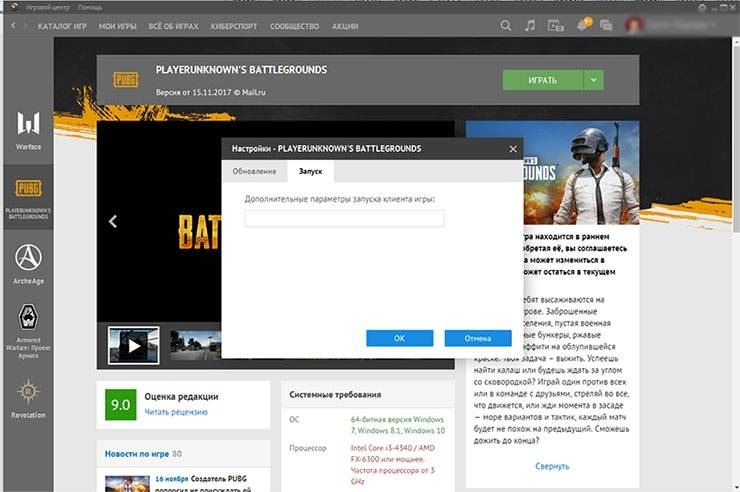Image resolution: width=740 pixels, height=492 pixels.
Task: Open the СООБЩЕСТВО section
Action: tap(294, 26)
